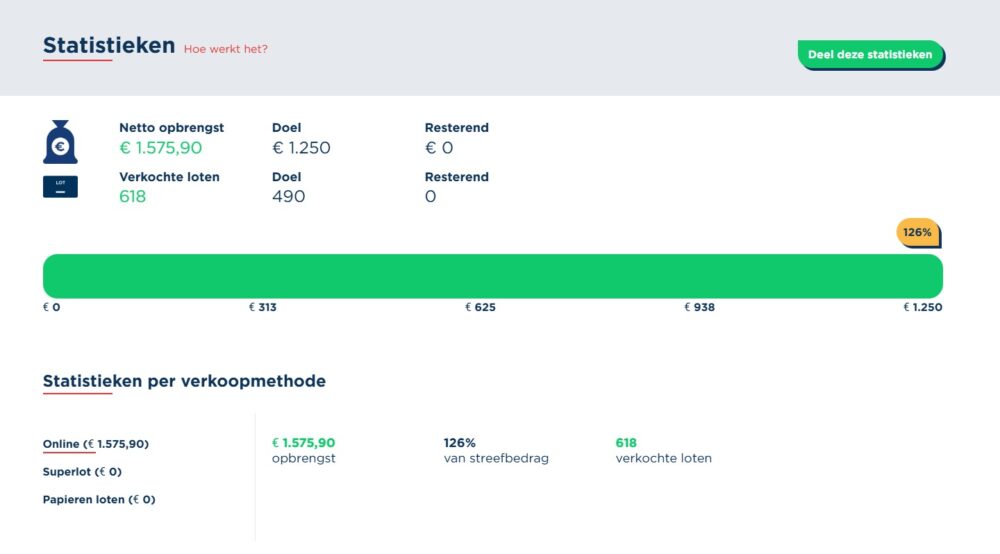
Task: Click the € 1.250 scale end label
Action: point(923,307)
